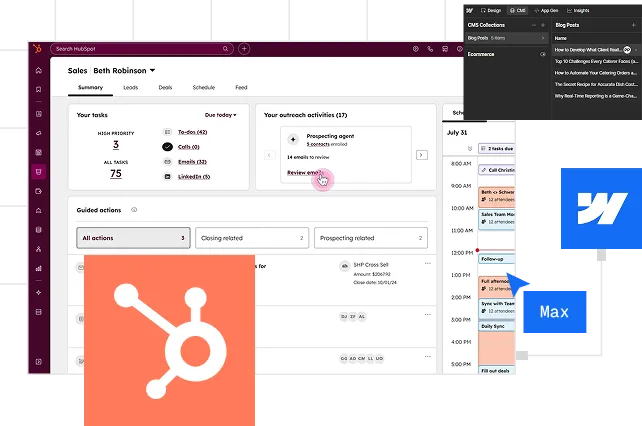Screen dimensions: 642x426
Task: Open 'How to Automate Your Catering Orders' post
Action: 596,73
